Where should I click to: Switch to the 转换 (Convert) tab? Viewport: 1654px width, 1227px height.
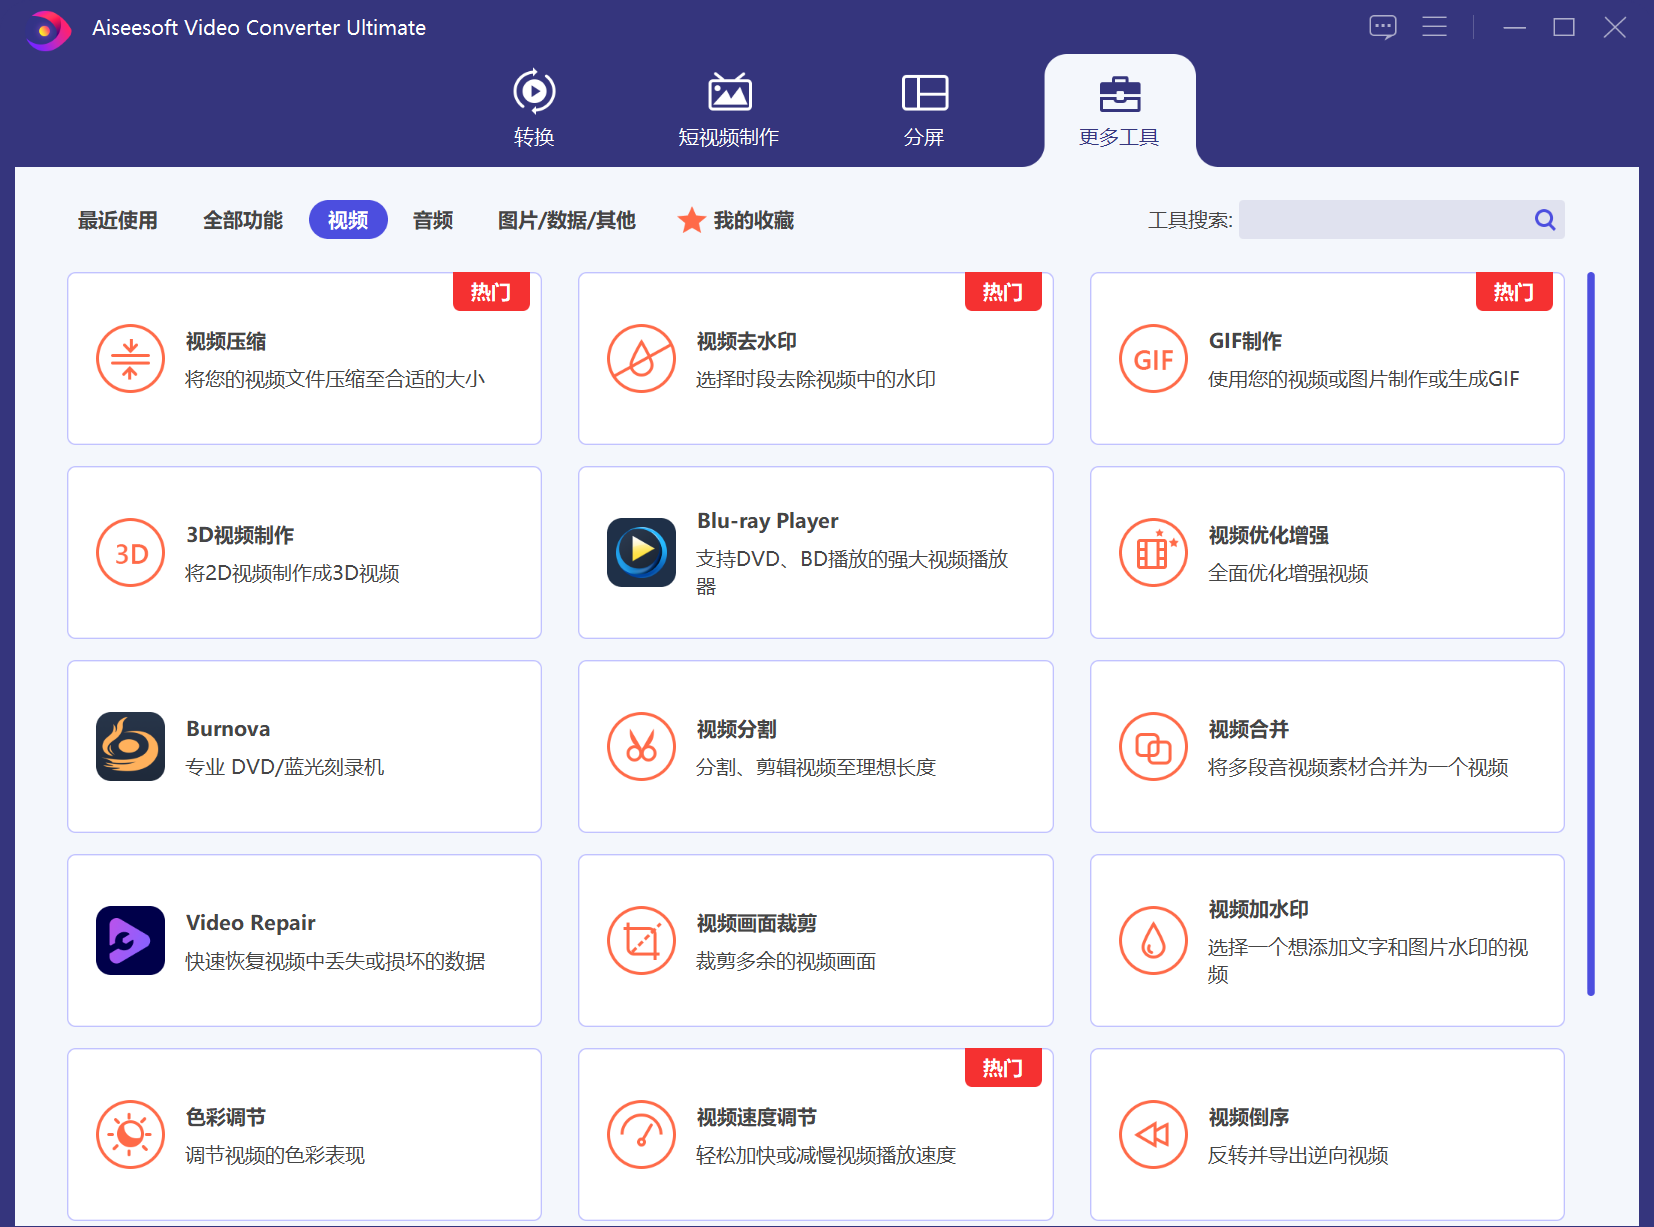coord(534,109)
